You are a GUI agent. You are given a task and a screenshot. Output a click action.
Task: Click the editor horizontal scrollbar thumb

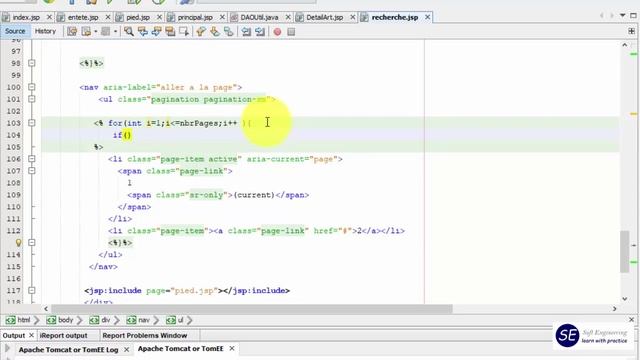click(x=251, y=309)
